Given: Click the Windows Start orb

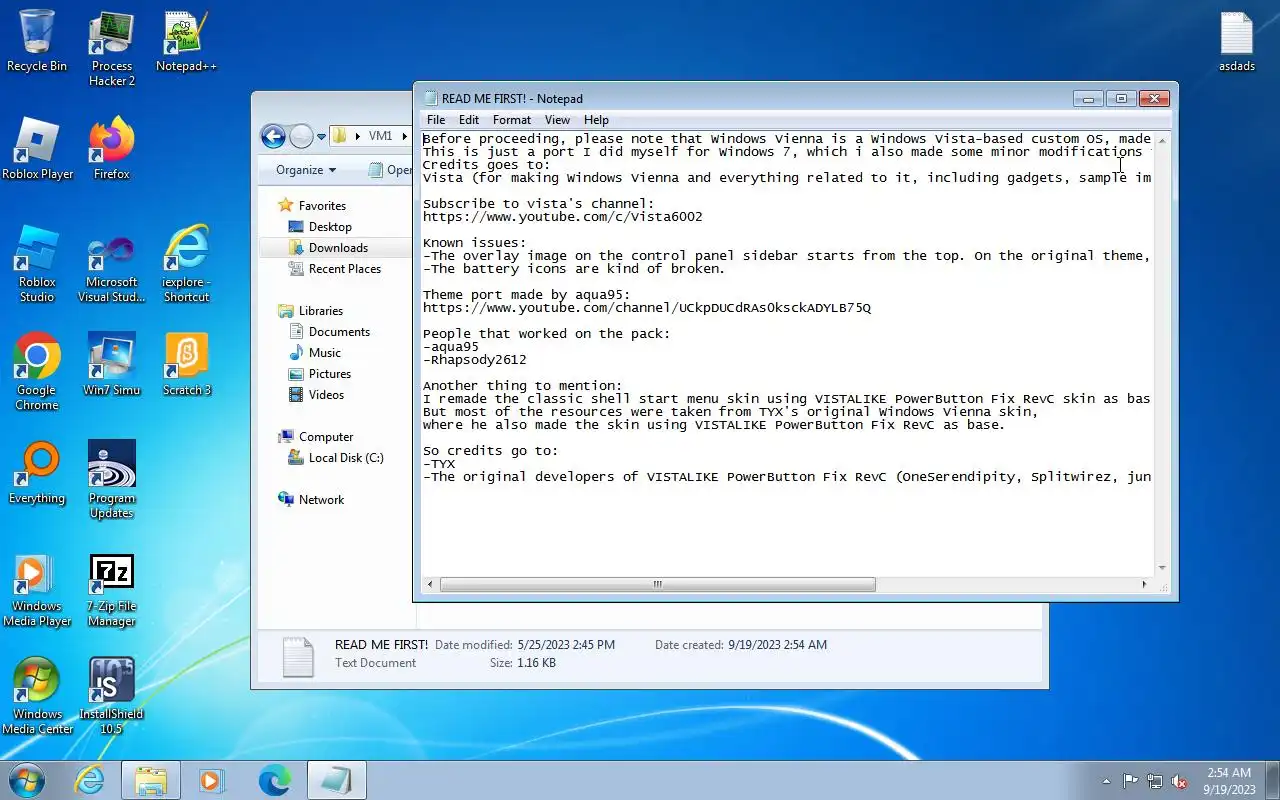Looking at the screenshot, I should coord(26,780).
